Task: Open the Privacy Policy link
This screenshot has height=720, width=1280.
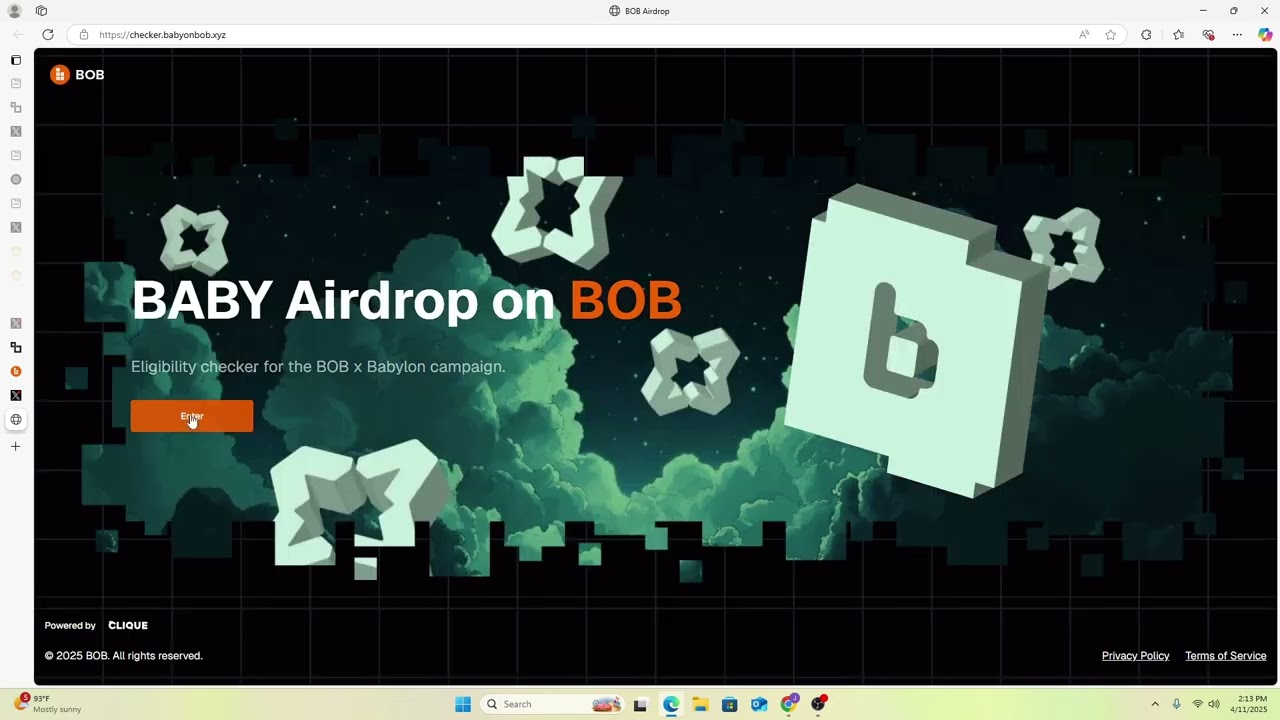Action: coord(1135,656)
